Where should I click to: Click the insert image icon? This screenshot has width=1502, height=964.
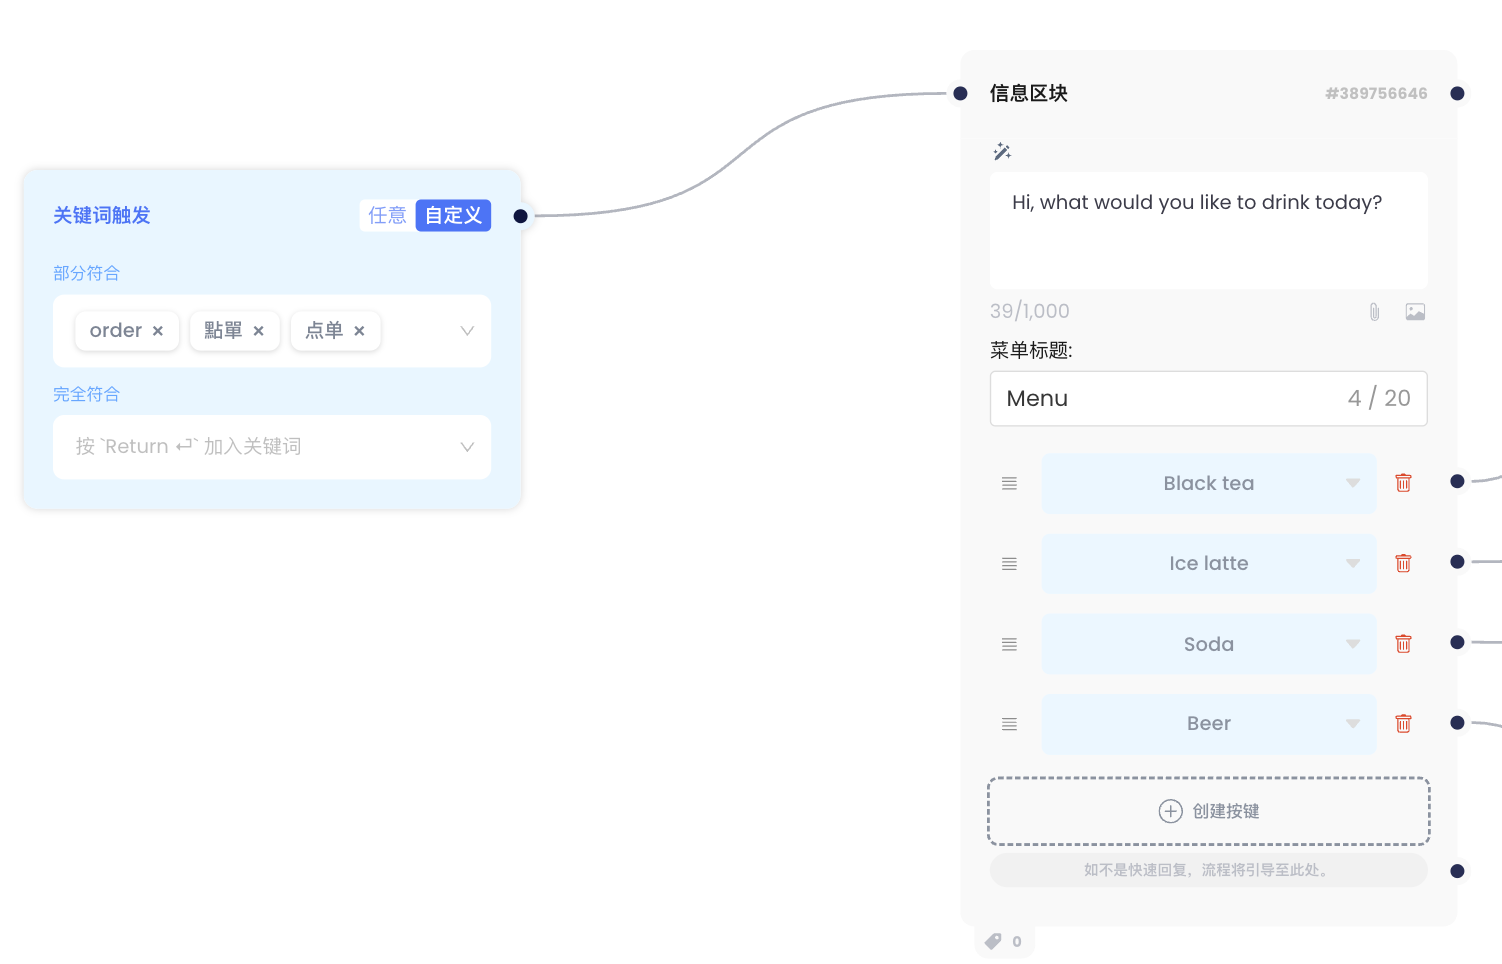click(1415, 312)
